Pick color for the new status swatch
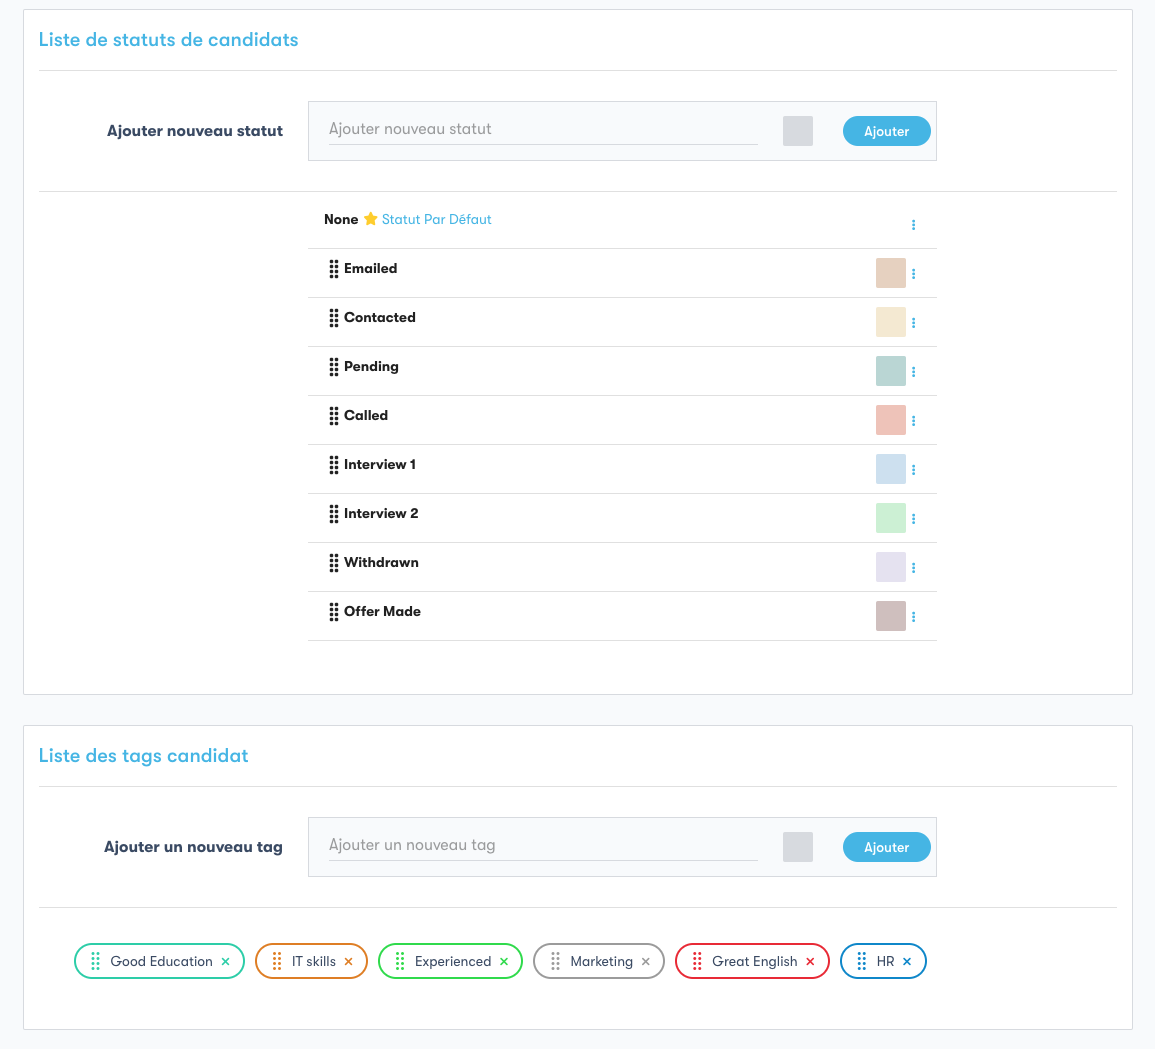The width and height of the screenshot is (1155, 1049). point(798,131)
